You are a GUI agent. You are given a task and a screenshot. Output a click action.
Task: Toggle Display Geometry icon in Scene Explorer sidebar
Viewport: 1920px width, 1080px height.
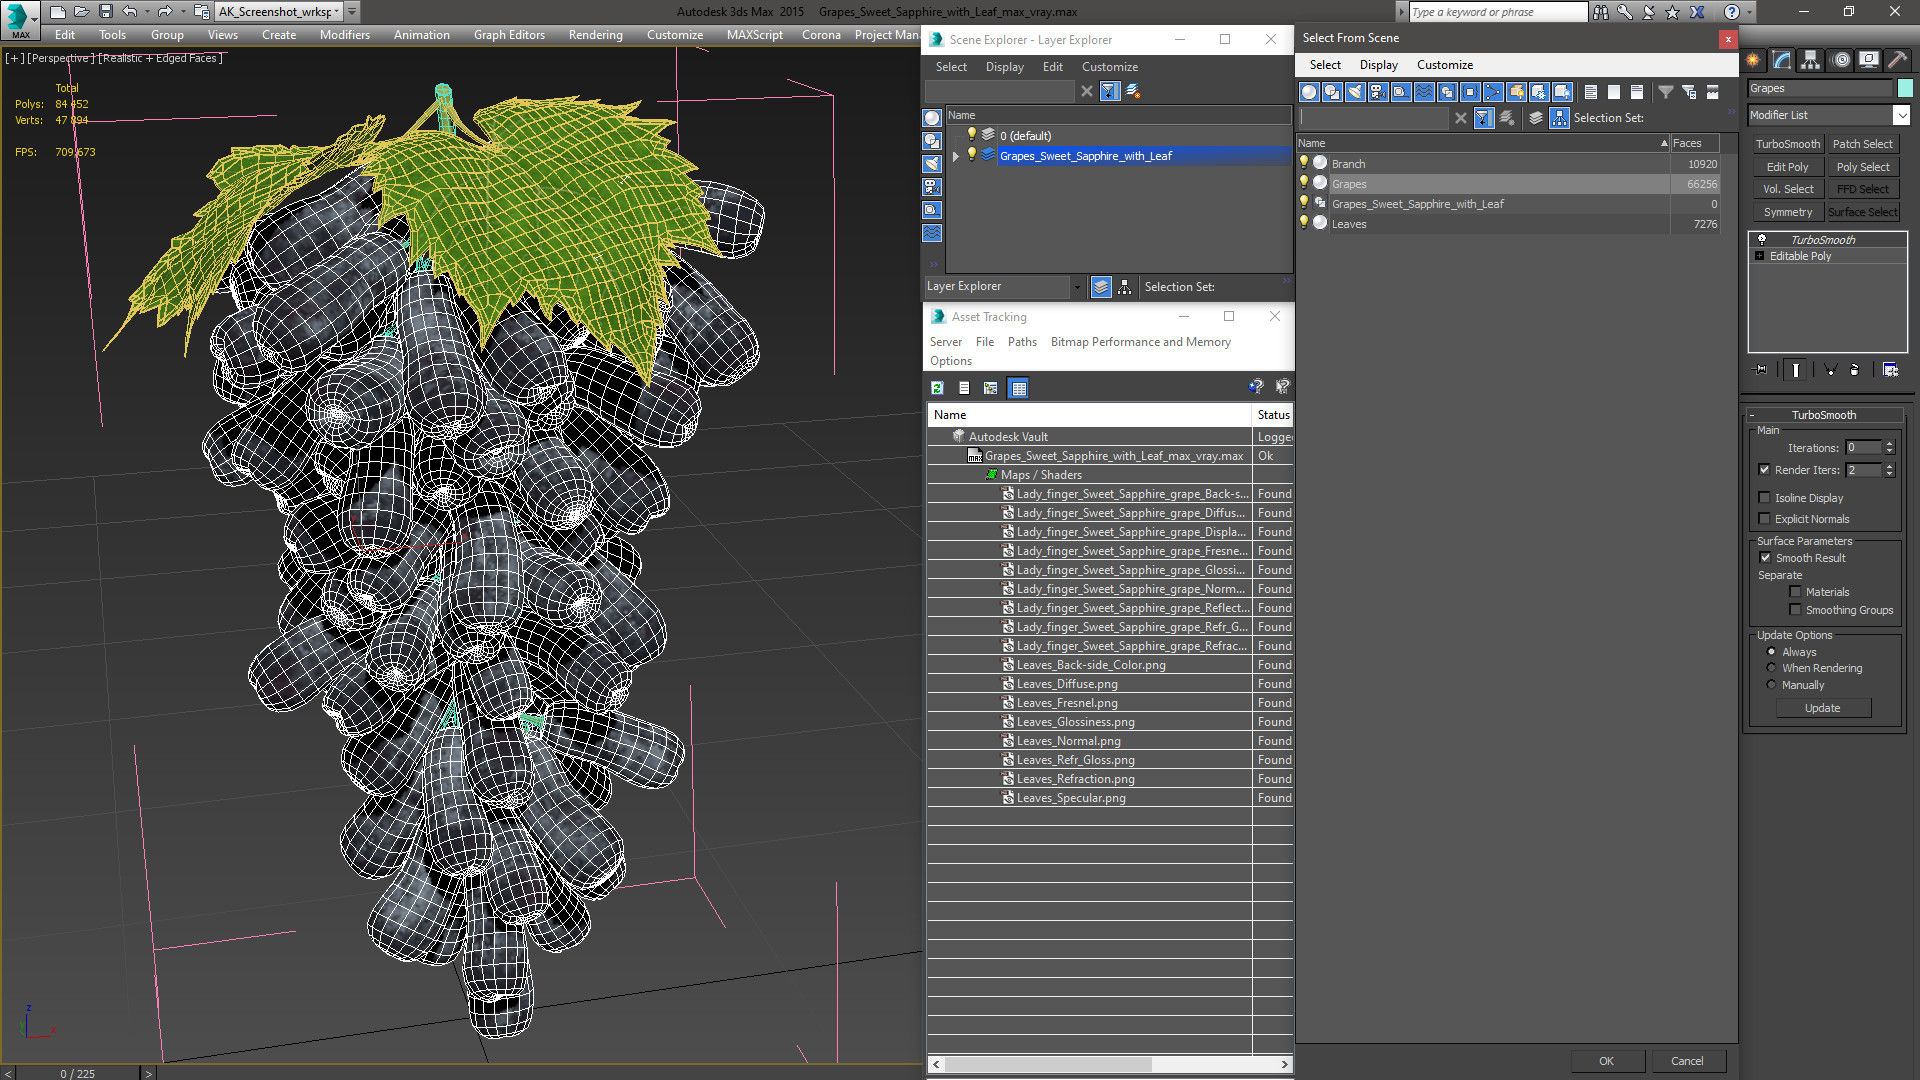point(932,118)
